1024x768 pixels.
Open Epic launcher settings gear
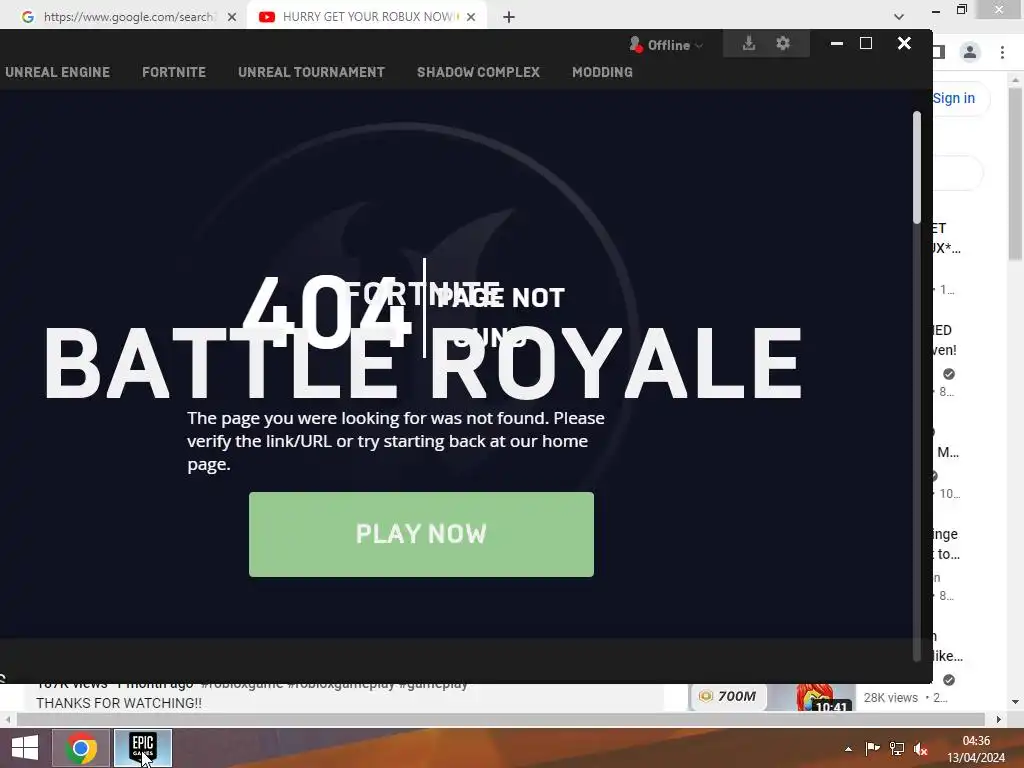(782, 44)
